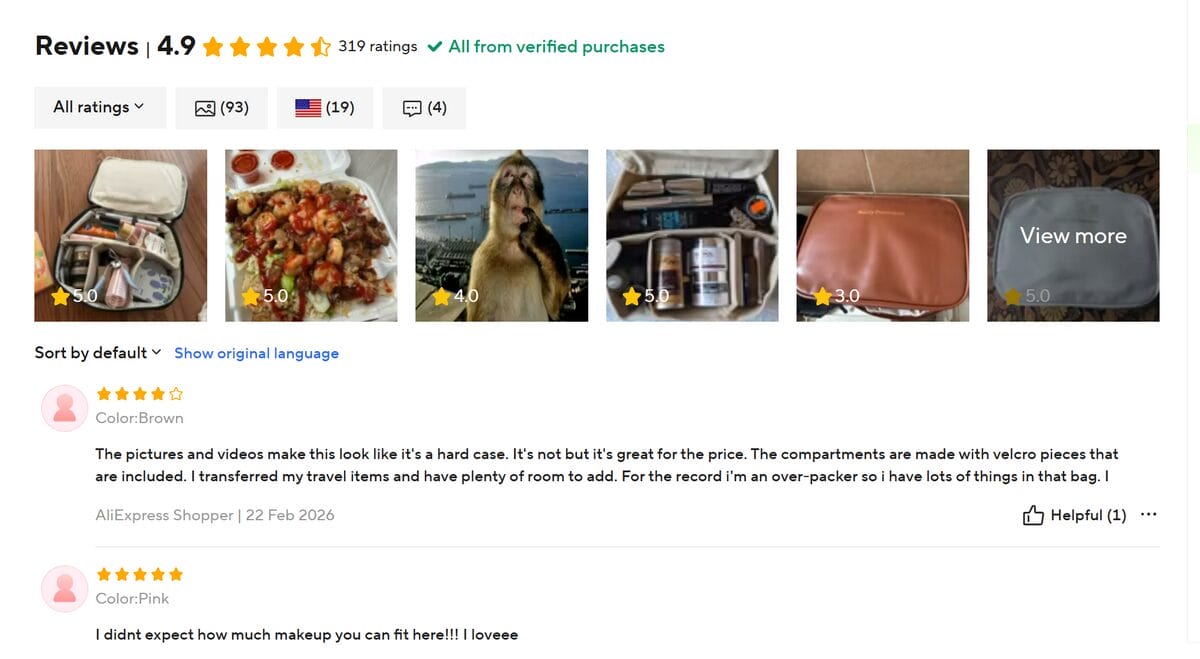The width and height of the screenshot is (1200, 659).
Task: Click the Show original language link
Action: 256,352
